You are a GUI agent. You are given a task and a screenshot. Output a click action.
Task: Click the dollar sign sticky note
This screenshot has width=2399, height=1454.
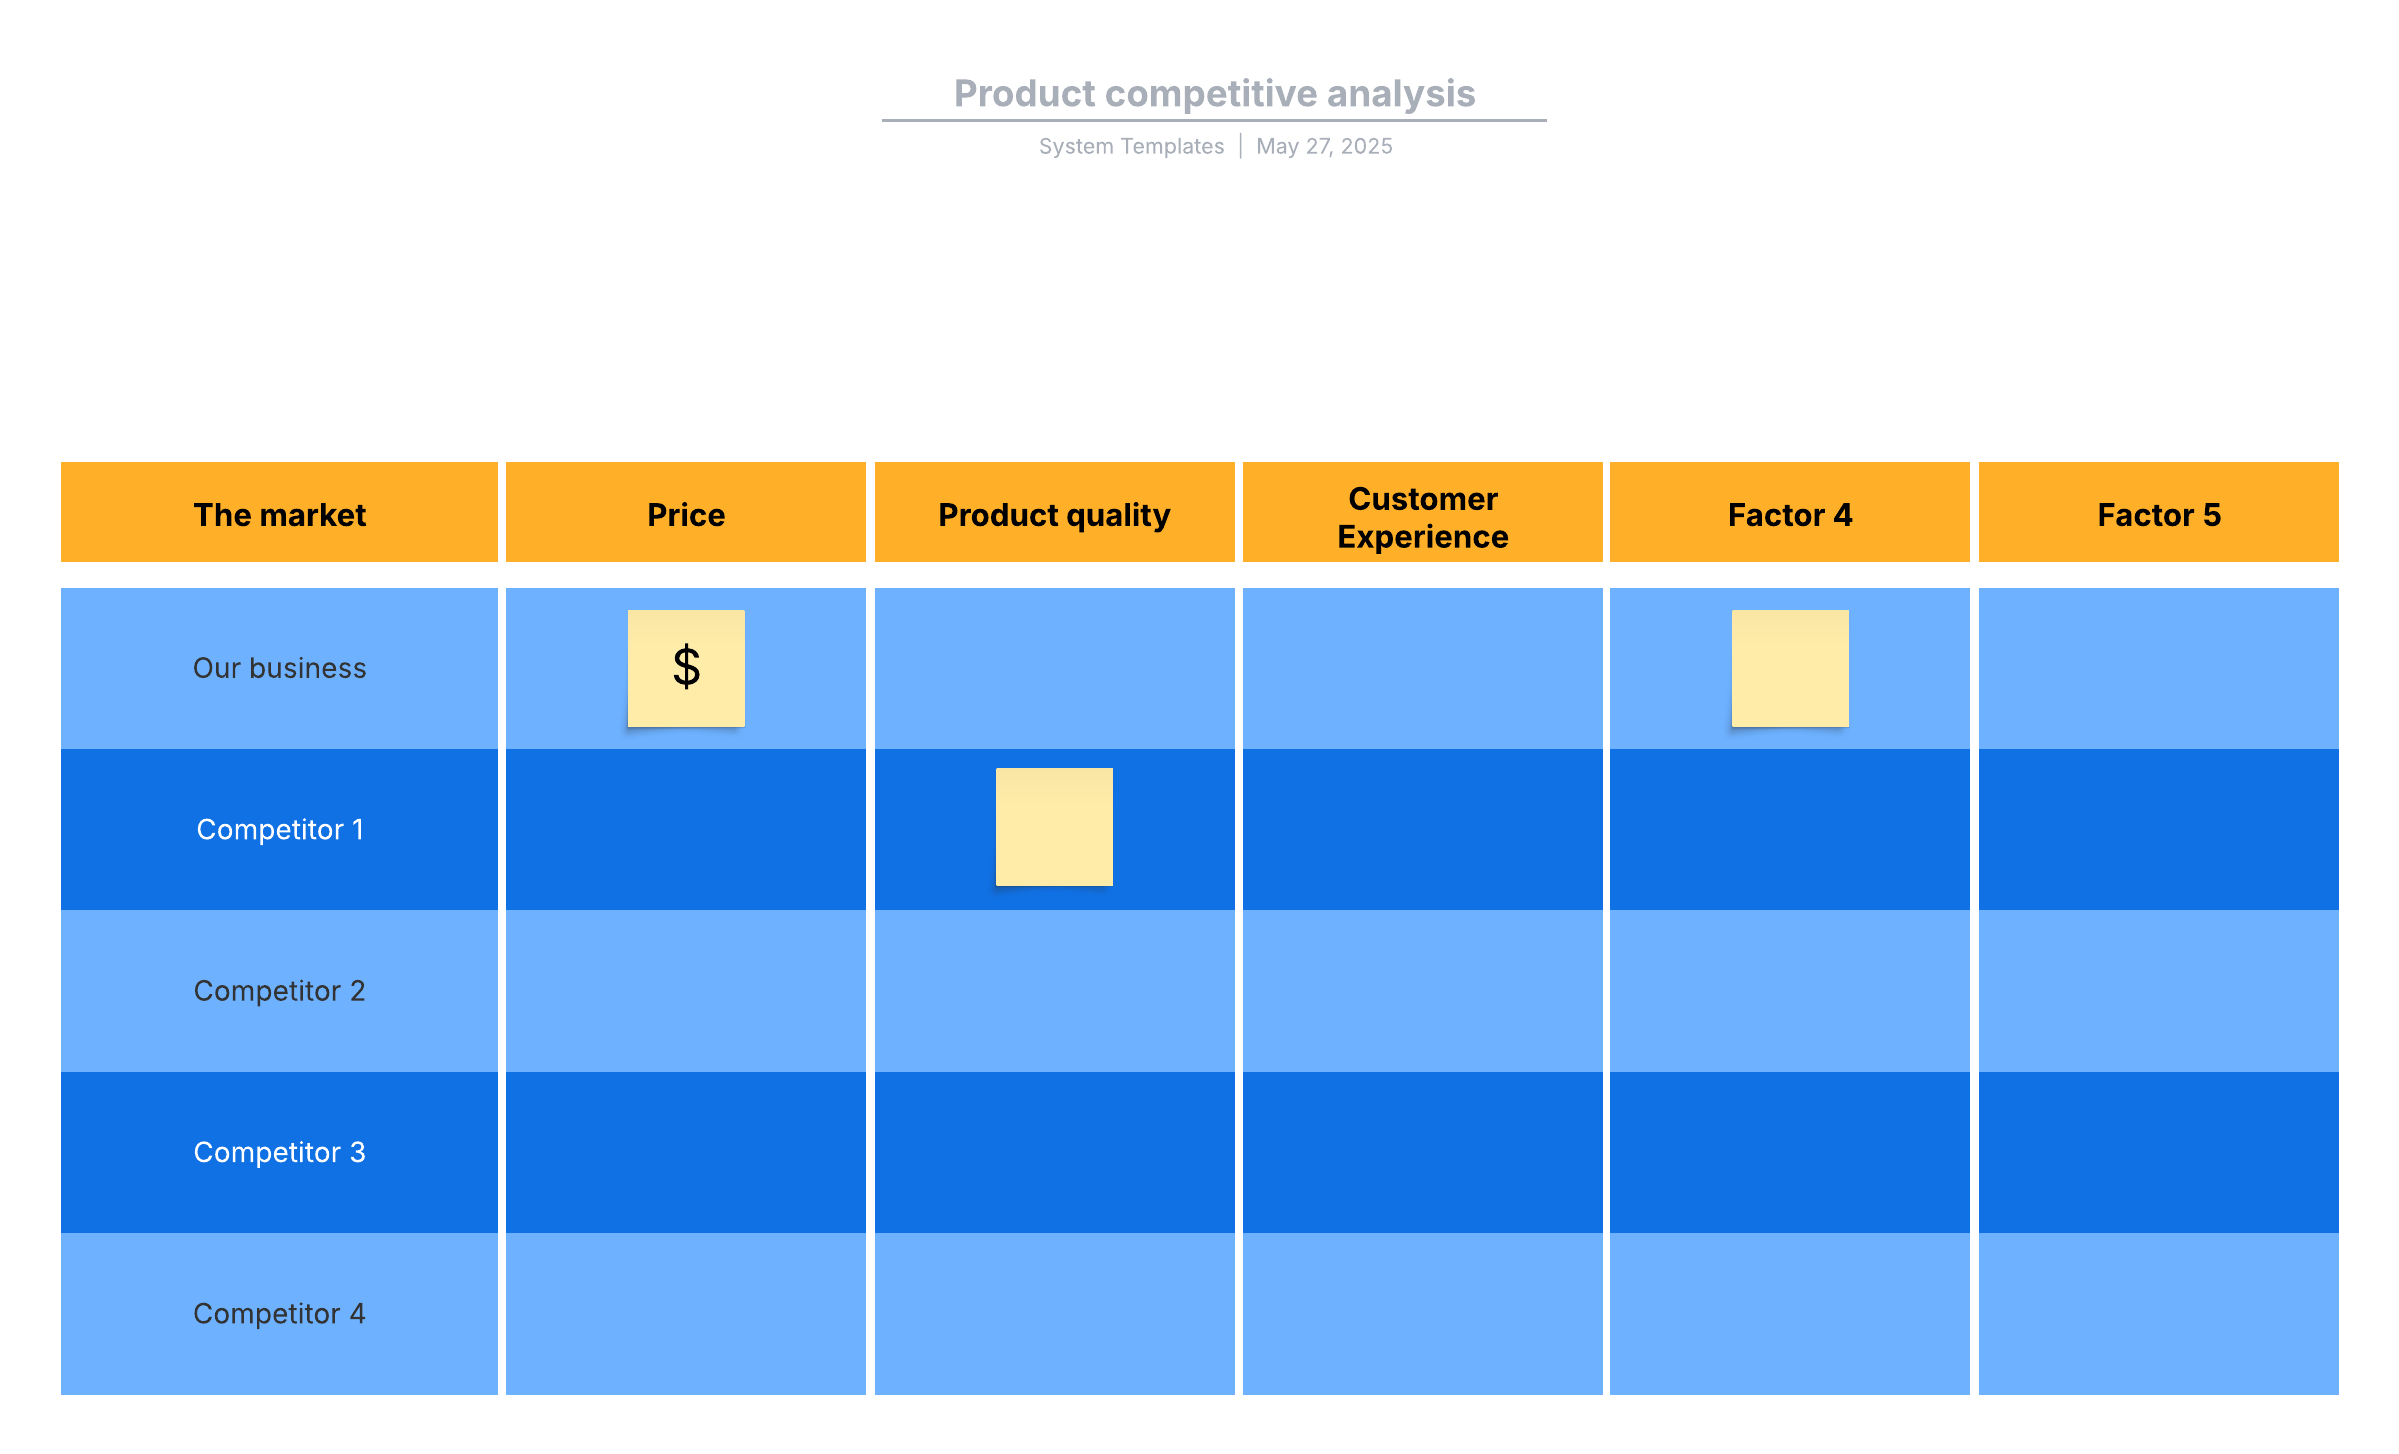[x=686, y=668]
